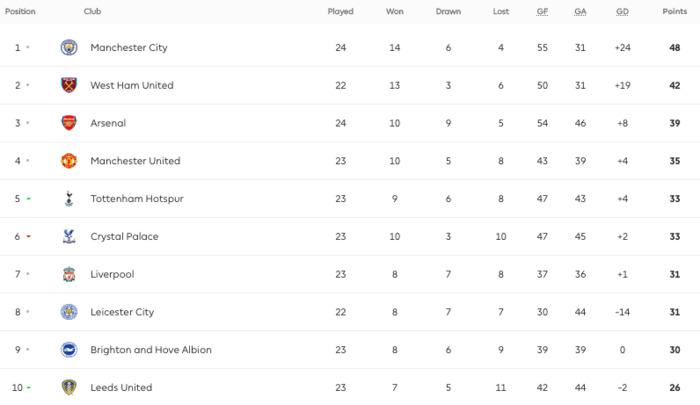Click the Manchester United crest icon
The height and width of the screenshot is (405, 700).
tap(69, 161)
